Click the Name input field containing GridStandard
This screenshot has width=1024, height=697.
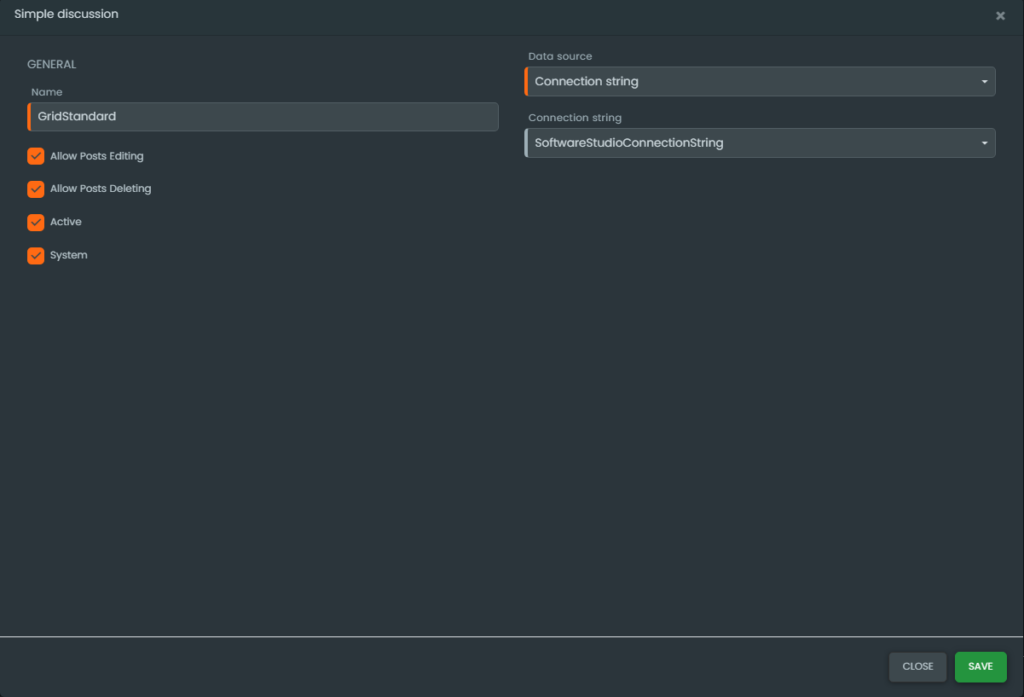pyautogui.click(x=264, y=117)
